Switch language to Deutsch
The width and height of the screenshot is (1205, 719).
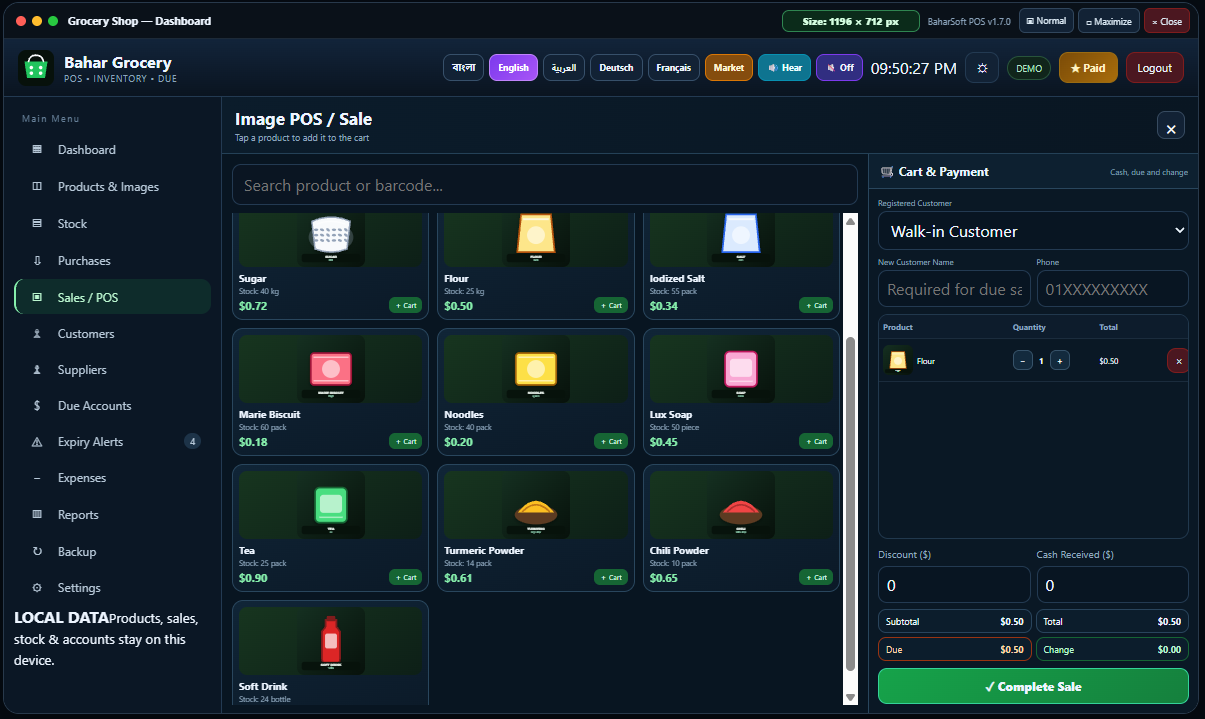(x=616, y=68)
